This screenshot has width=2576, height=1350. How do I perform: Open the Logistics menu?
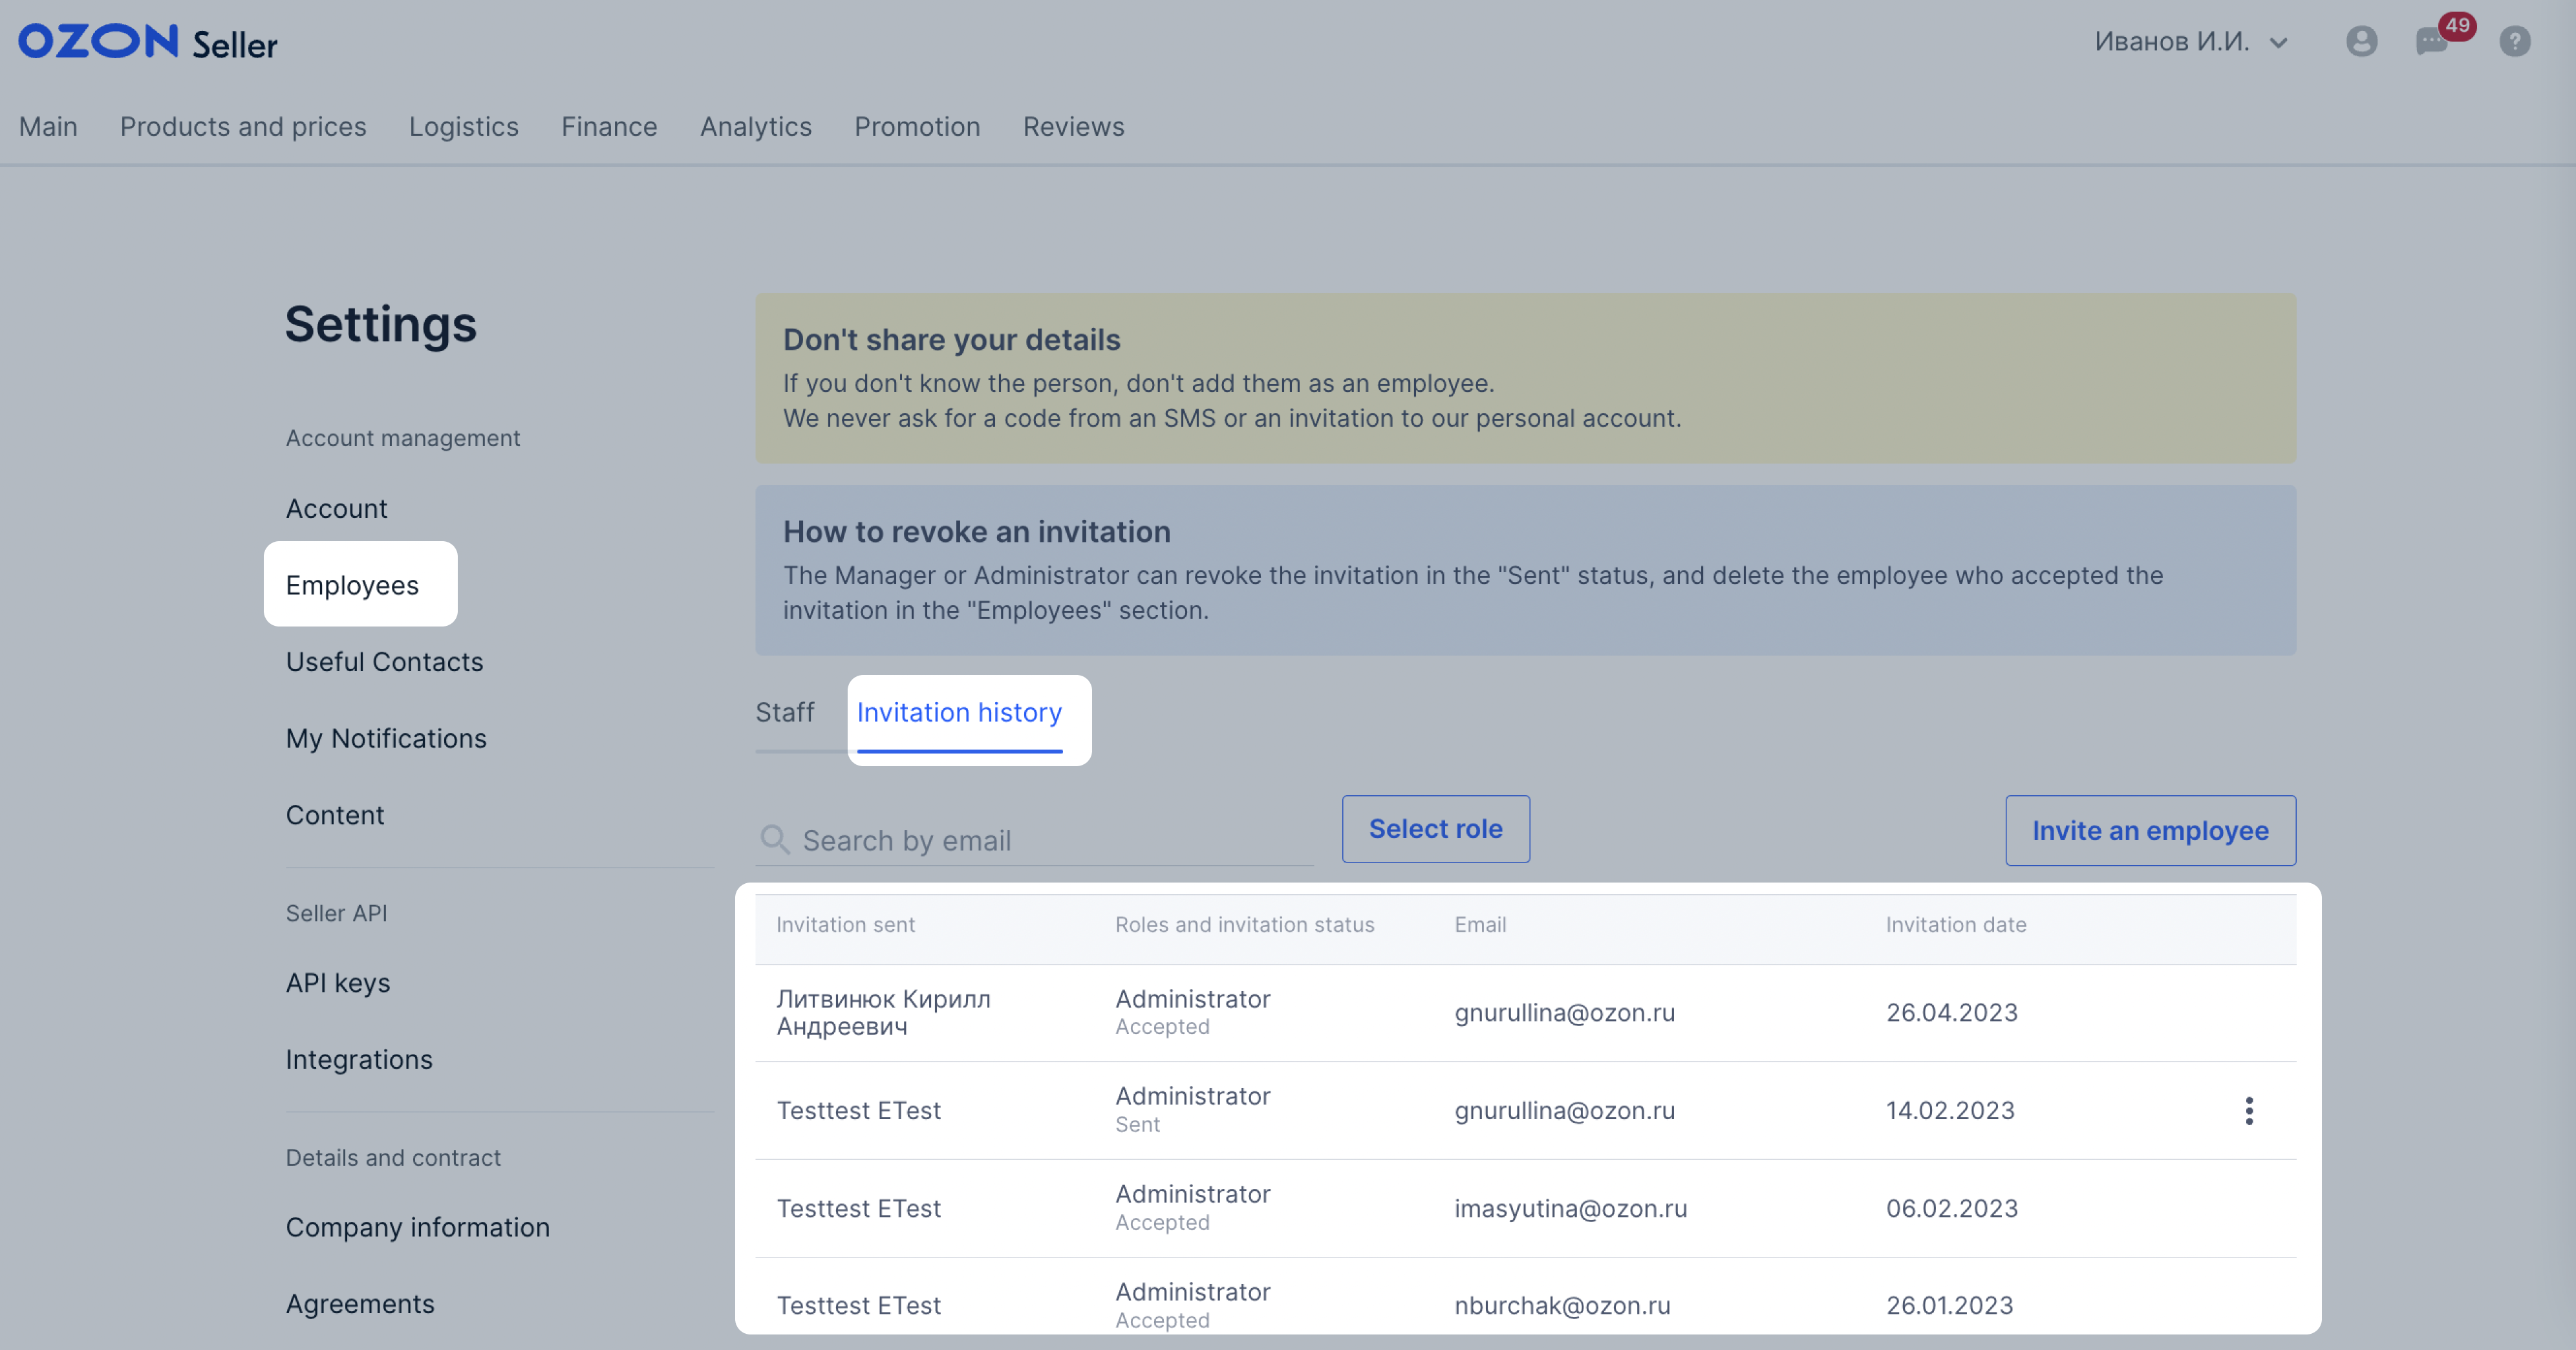463,127
